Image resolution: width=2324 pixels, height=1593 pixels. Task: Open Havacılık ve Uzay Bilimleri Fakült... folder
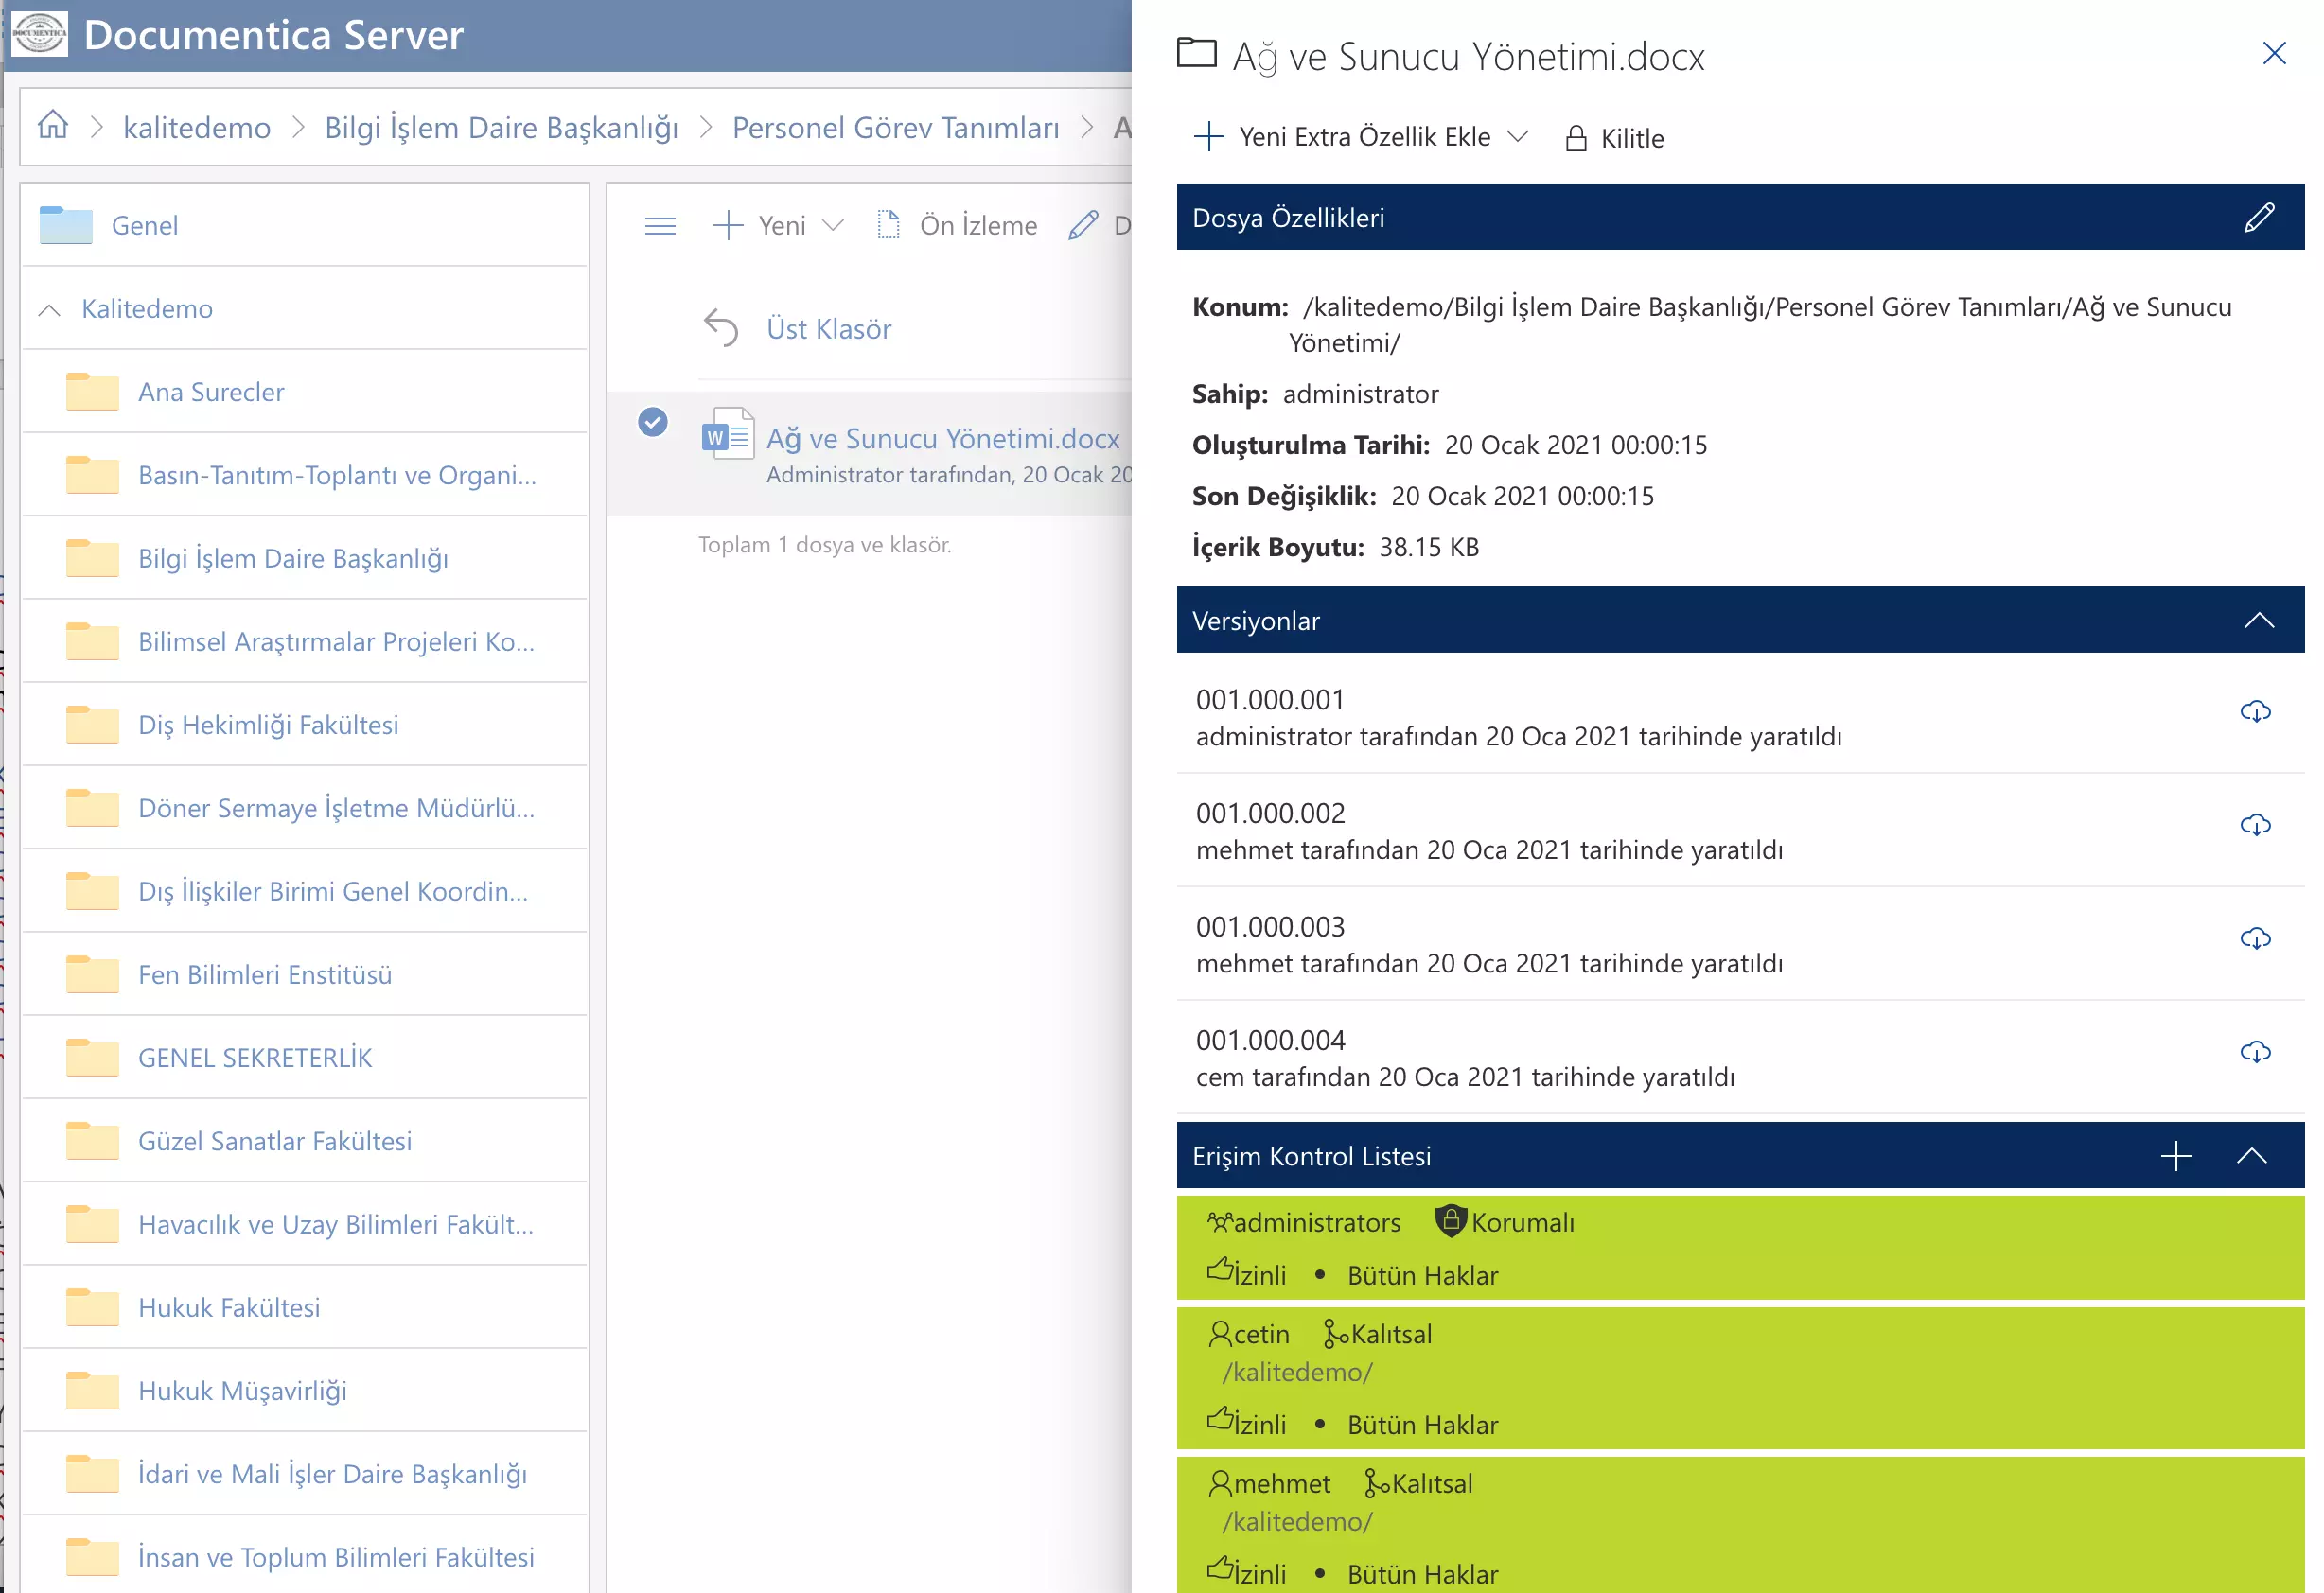[x=304, y=1223]
